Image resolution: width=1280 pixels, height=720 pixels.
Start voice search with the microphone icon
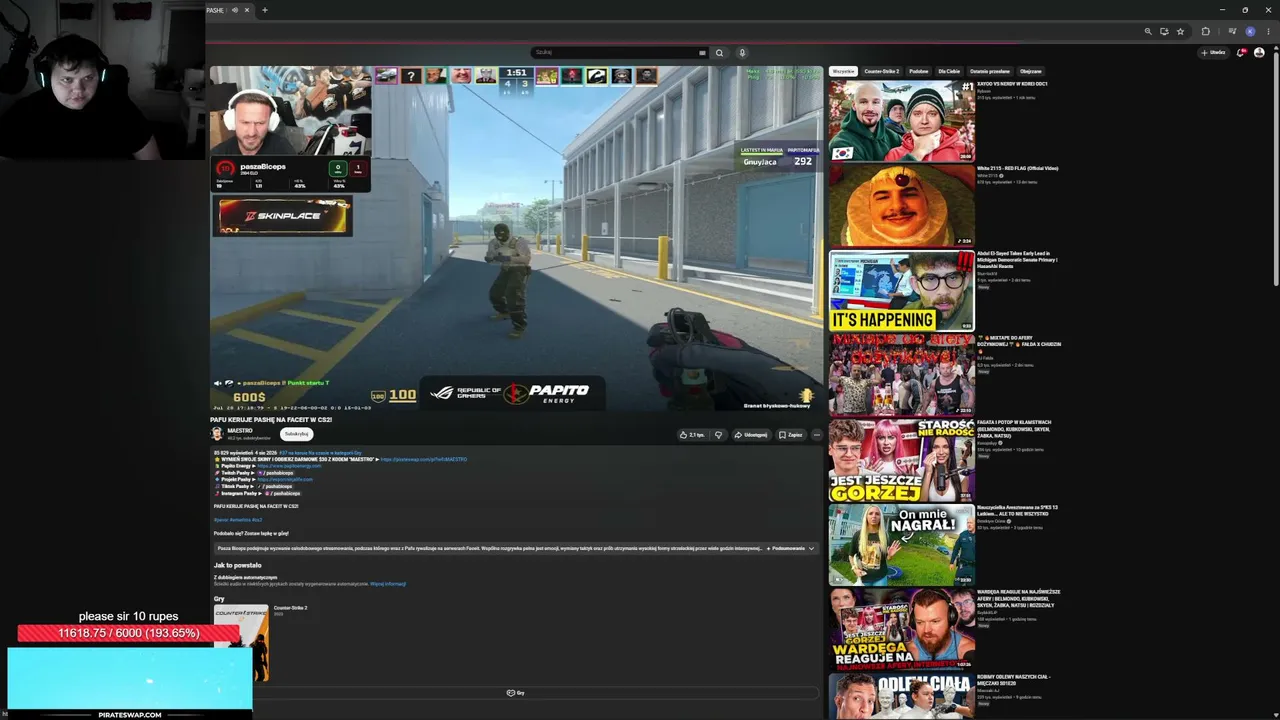coord(742,53)
